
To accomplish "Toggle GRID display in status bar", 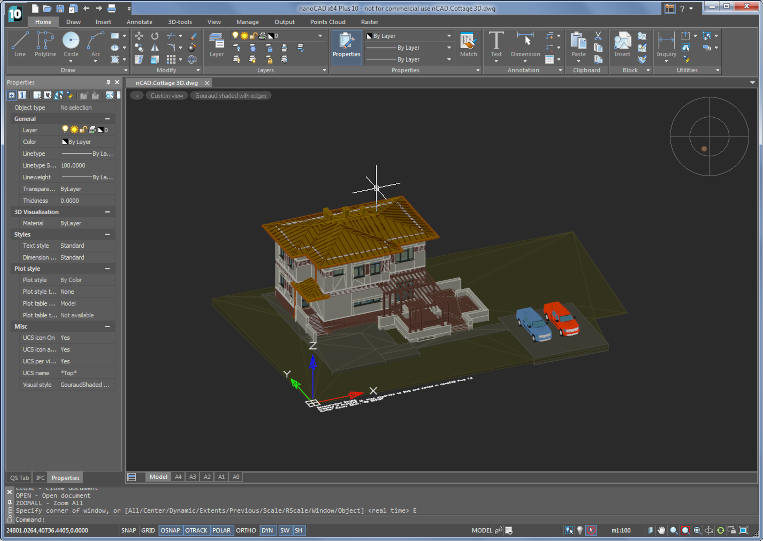I will [x=148, y=530].
